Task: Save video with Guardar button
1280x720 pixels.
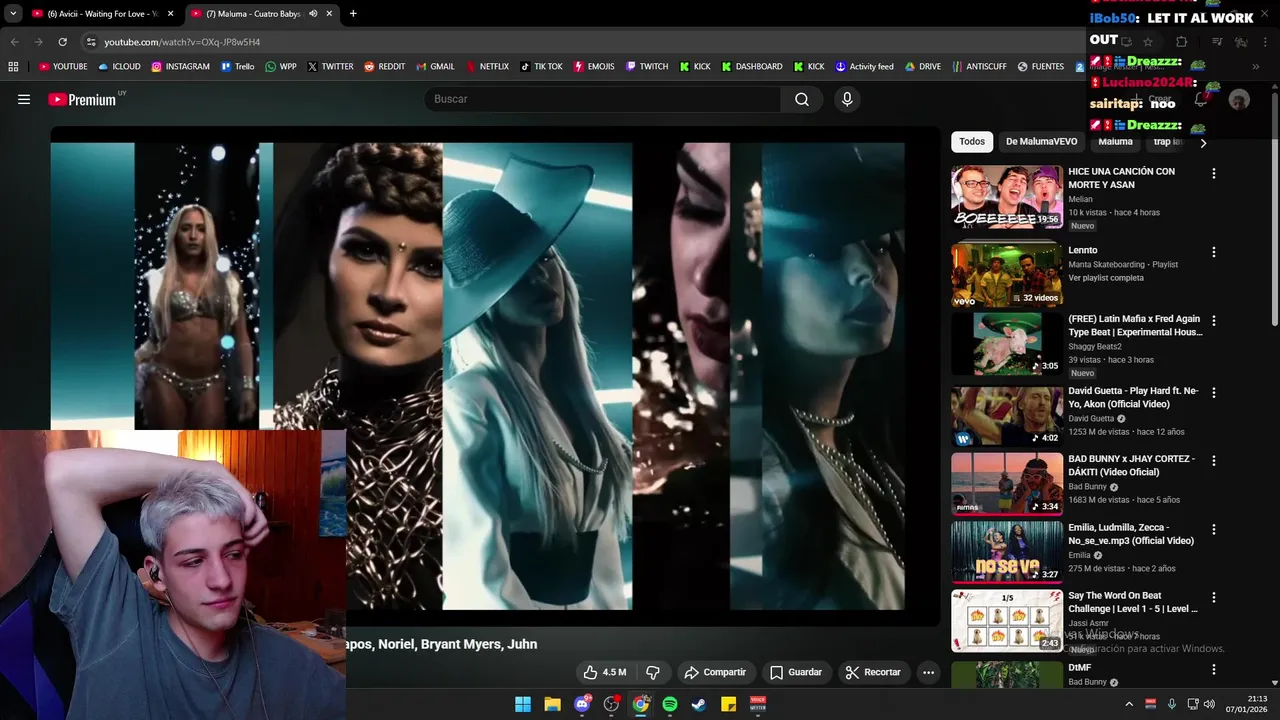Action: click(795, 672)
